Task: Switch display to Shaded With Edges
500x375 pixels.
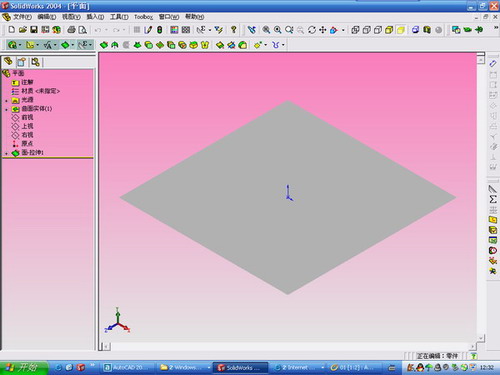Action: [389, 30]
